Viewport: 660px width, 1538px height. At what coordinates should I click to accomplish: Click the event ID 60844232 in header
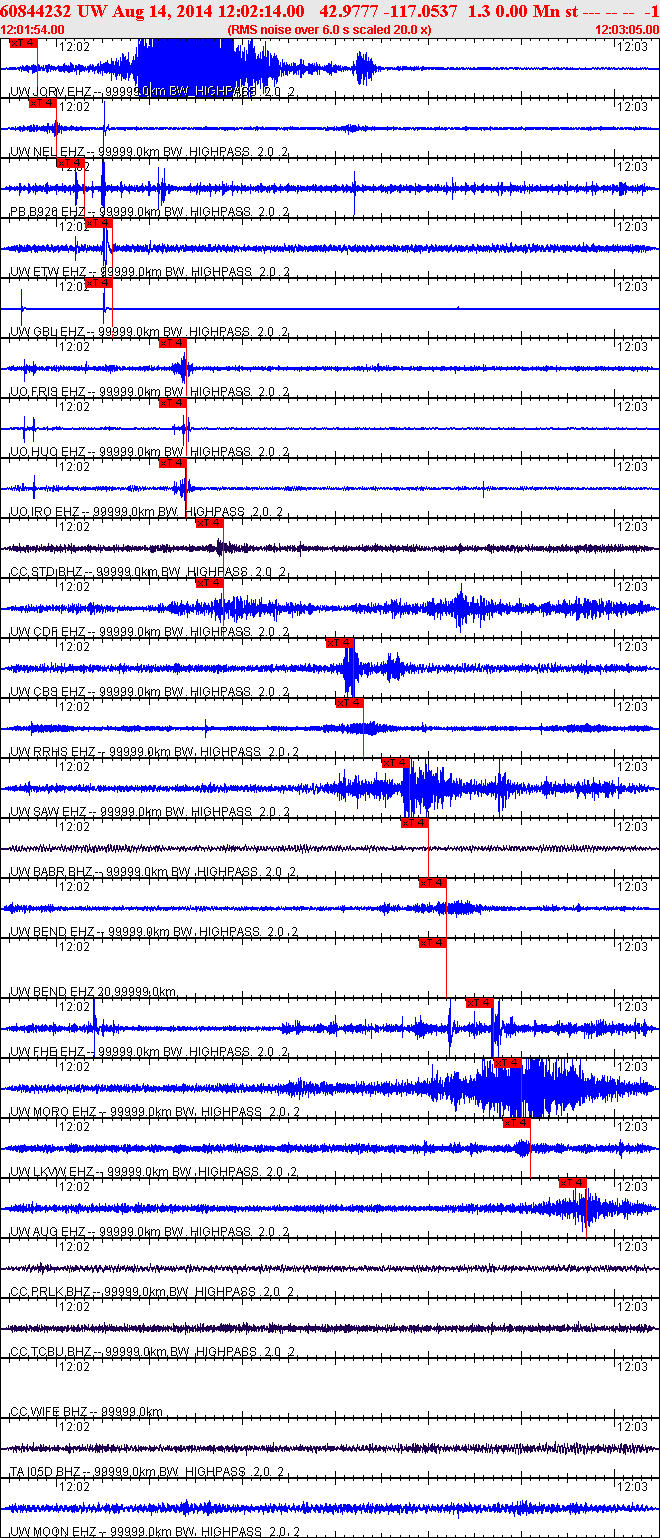tap(36, 11)
